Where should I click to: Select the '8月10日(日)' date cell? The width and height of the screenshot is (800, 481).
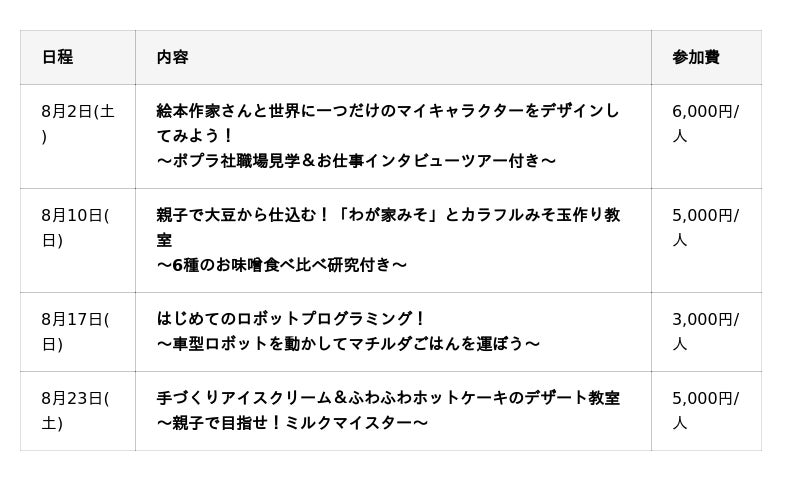[x=75, y=227]
